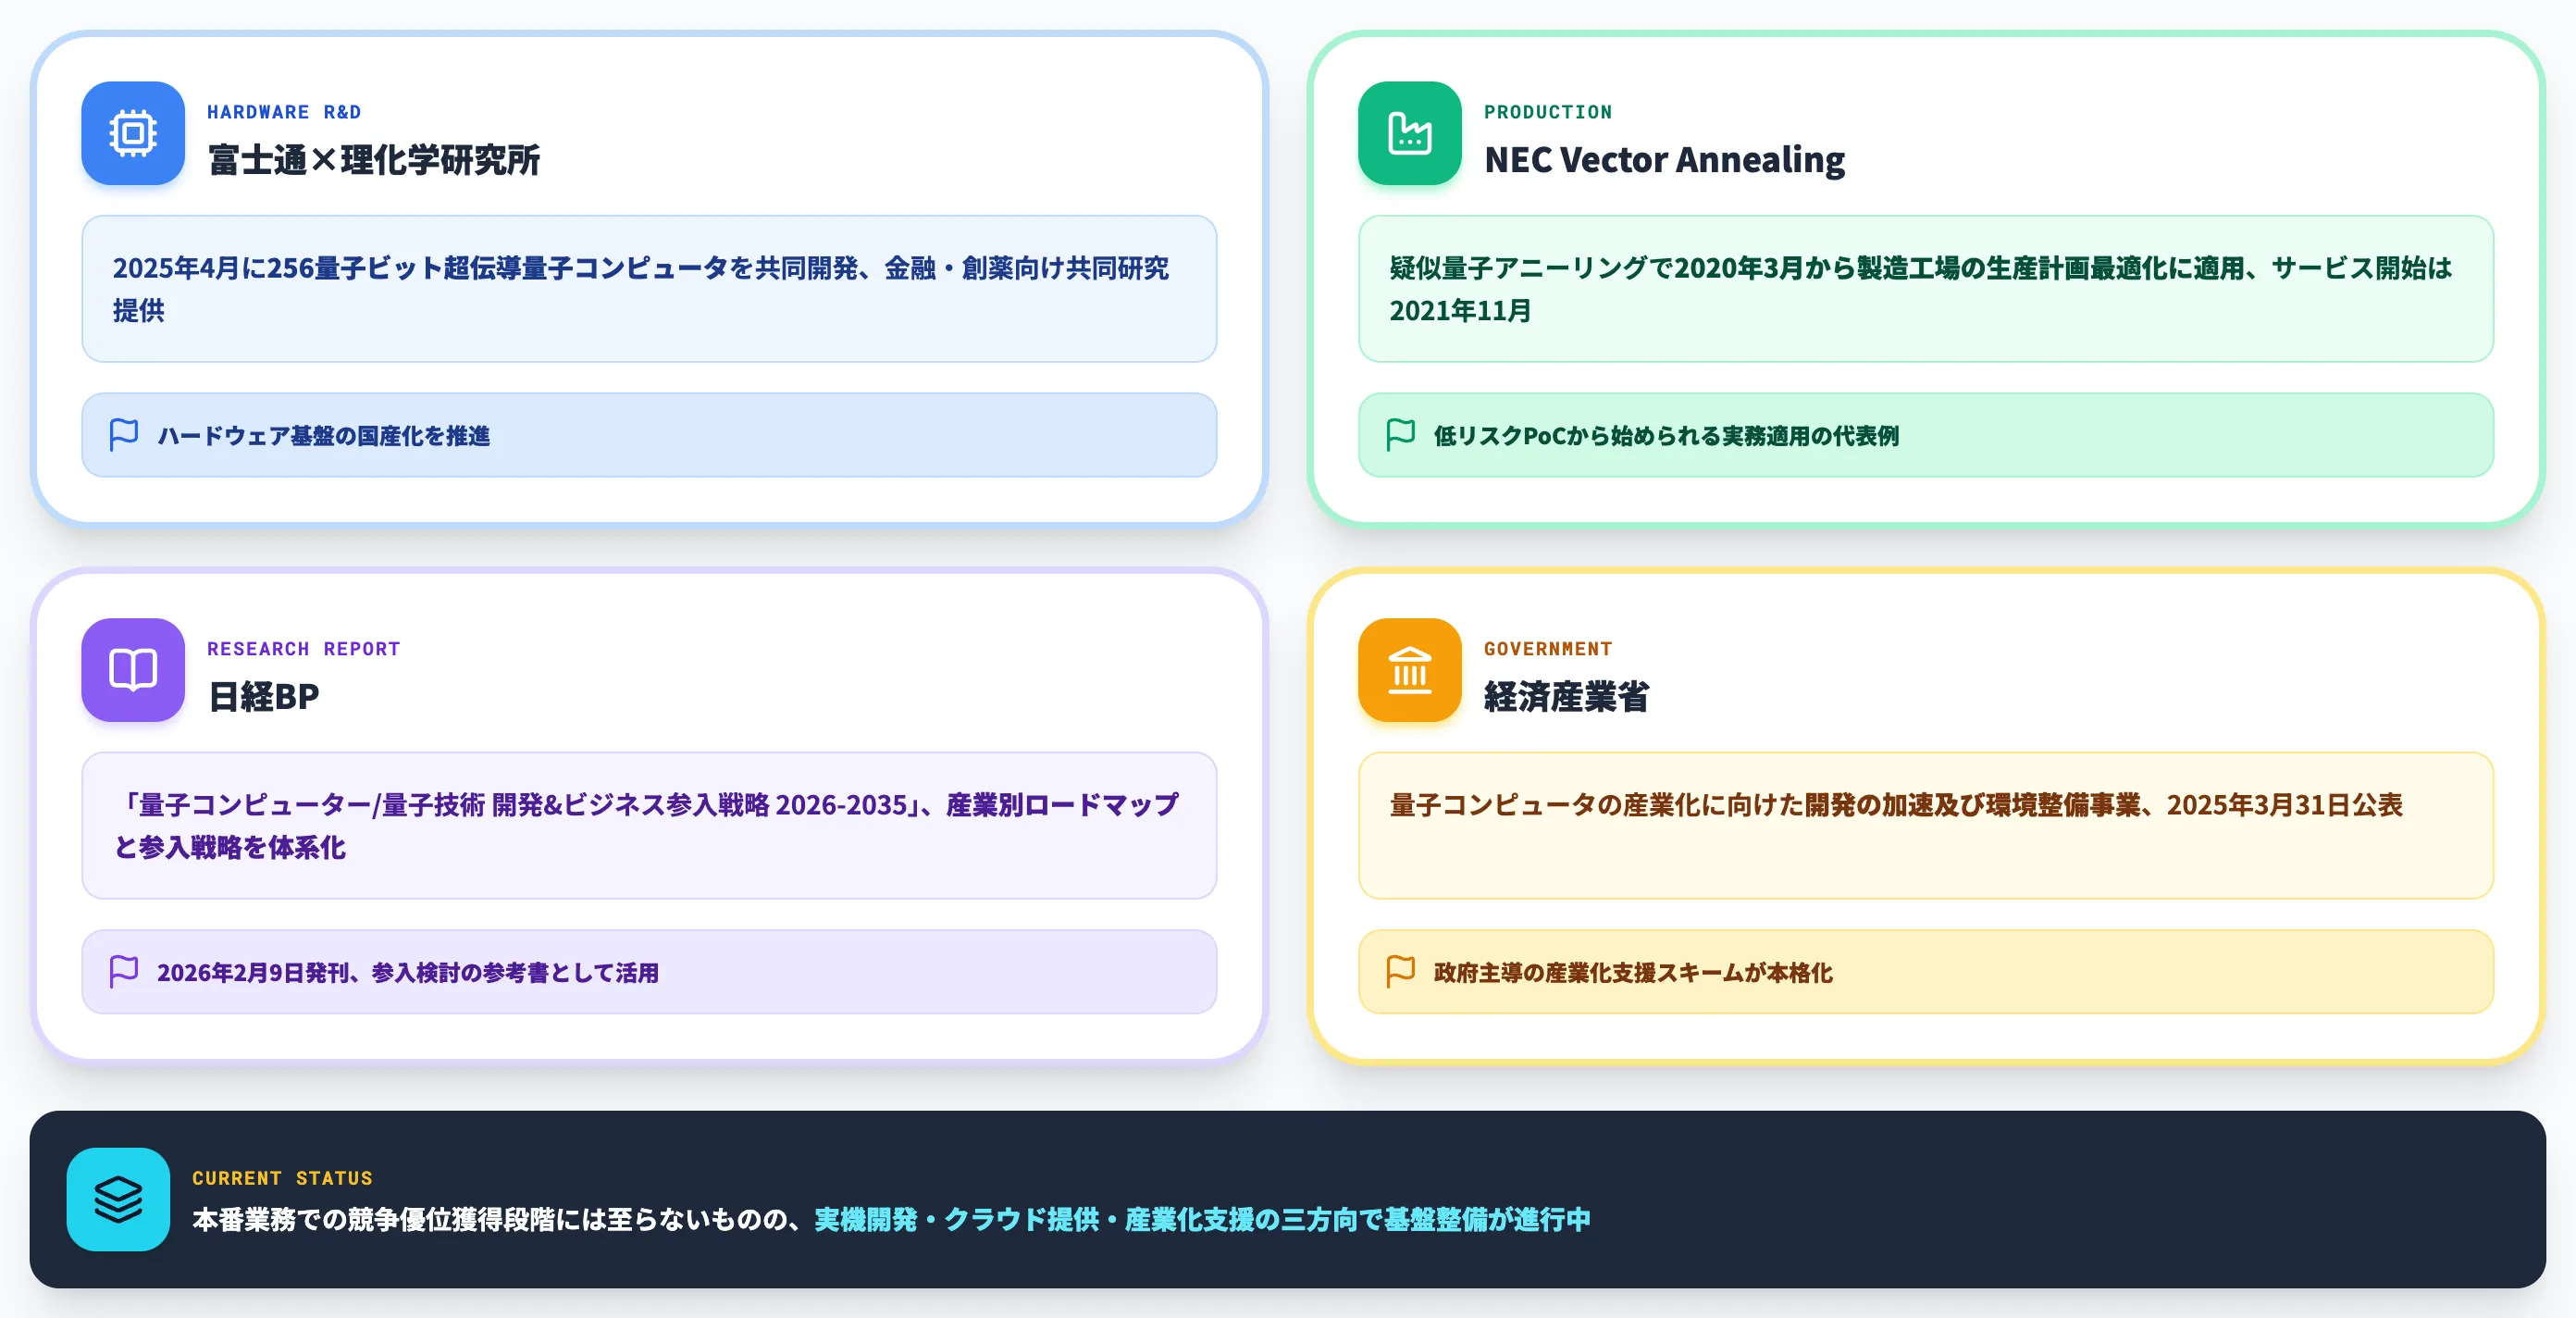Click the cyan layers icon in Current Status bar

click(x=118, y=1199)
